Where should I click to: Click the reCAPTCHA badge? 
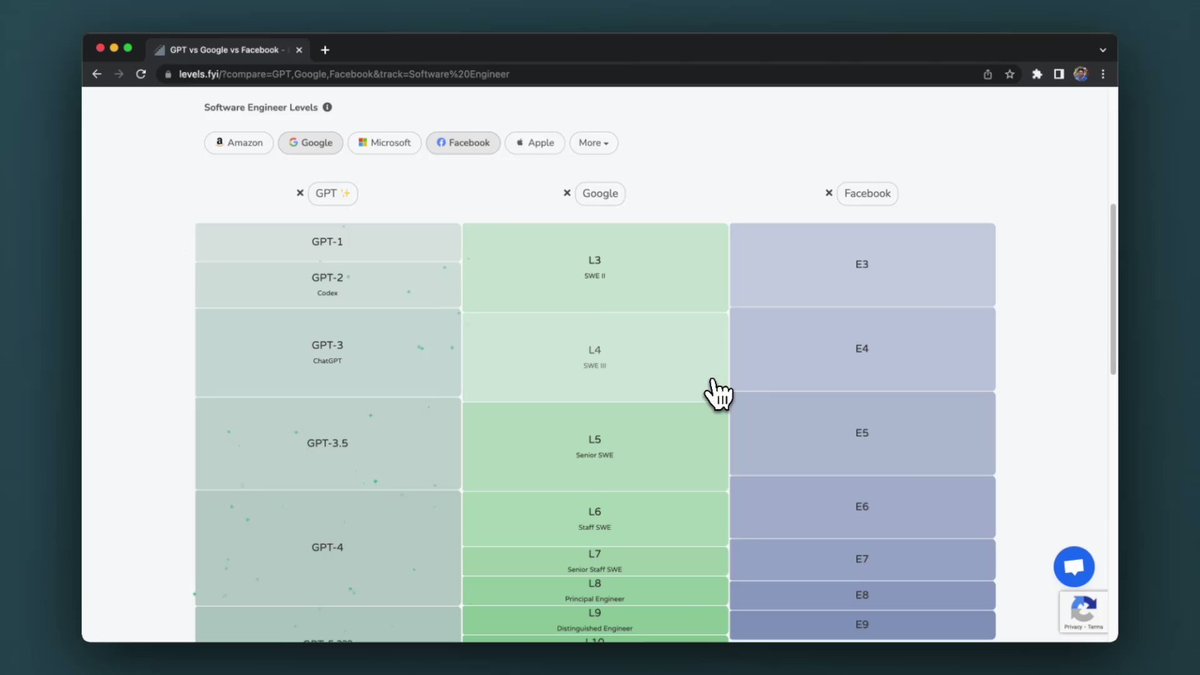point(1084,612)
